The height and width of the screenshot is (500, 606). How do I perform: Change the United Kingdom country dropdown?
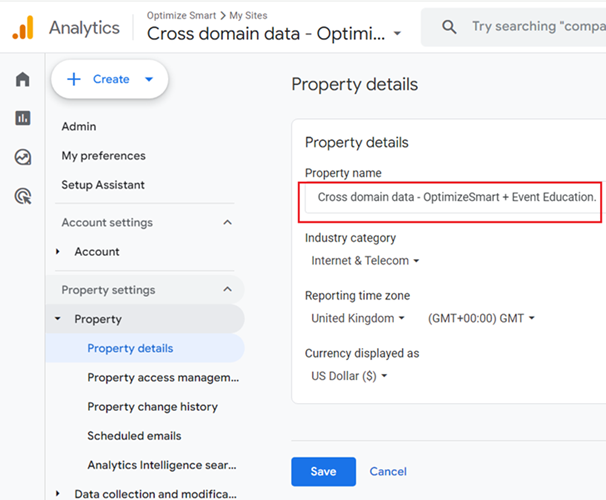click(x=358, y=319)
